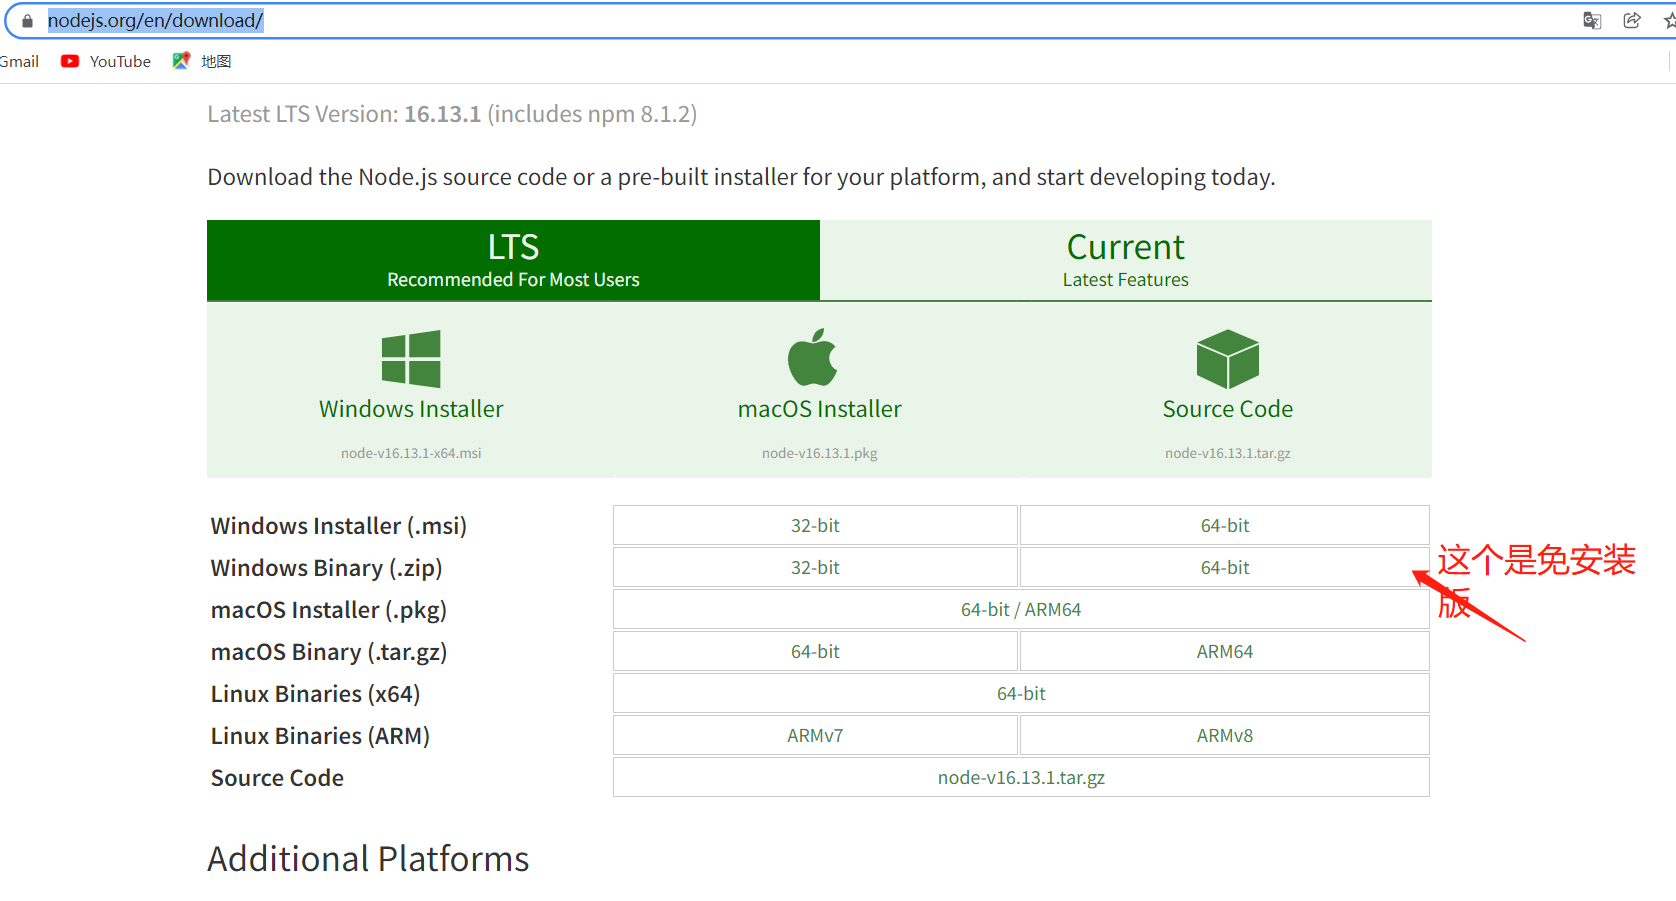Download Windows Binary (.zip) 64-bit
Screen dimensions: 1676x901
tap(1225, 567)
